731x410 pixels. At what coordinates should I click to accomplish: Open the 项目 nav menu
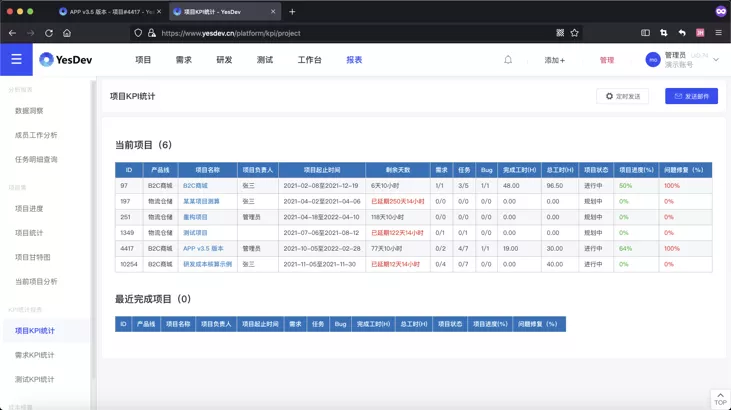[143, 60]
